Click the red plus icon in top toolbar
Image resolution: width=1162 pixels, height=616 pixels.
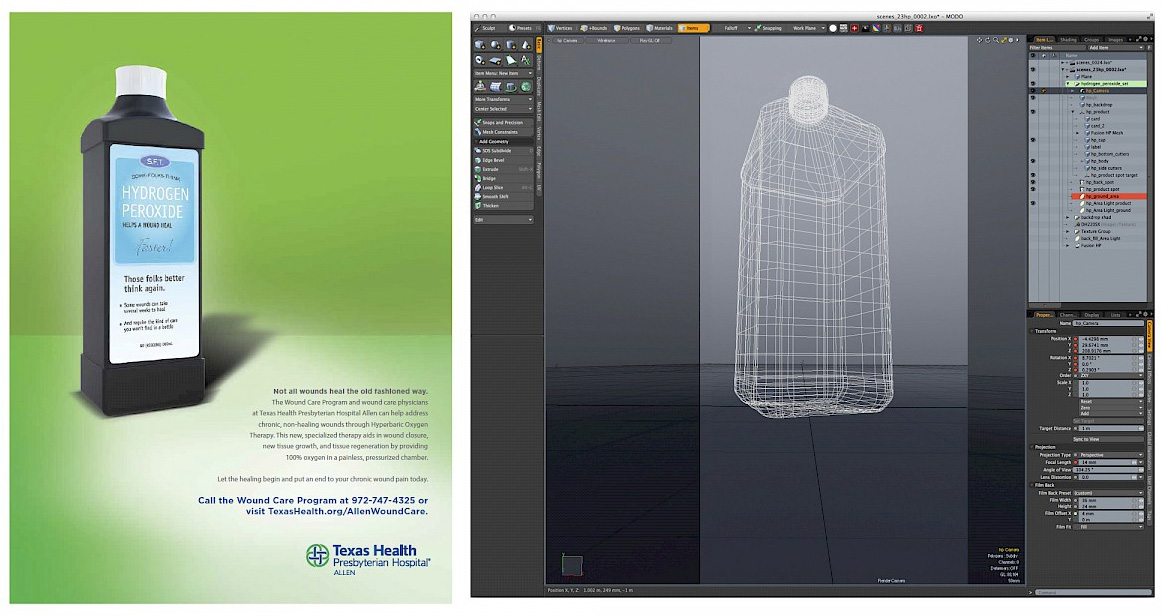854,28
